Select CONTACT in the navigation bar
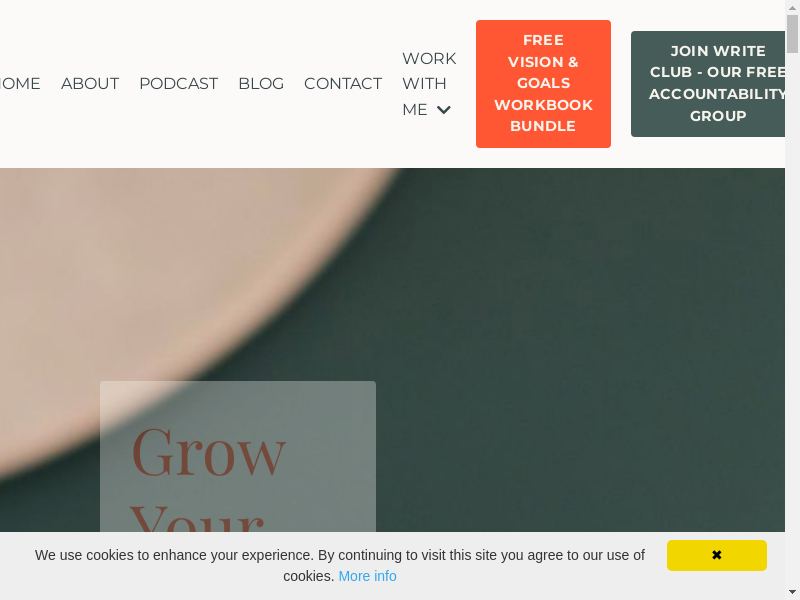Image resolution: width=800 pixels, height=600 pixels. point(343,83)
